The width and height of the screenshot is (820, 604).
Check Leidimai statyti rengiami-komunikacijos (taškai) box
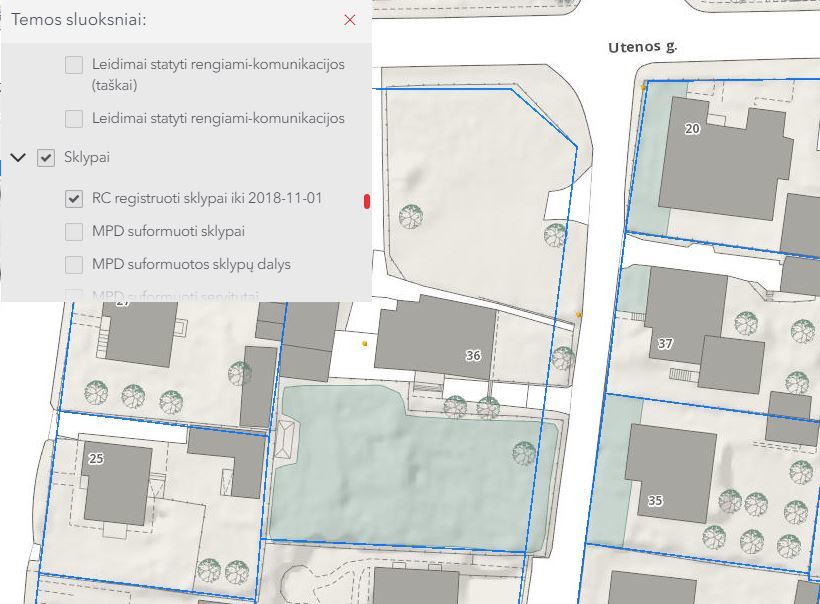74,65
